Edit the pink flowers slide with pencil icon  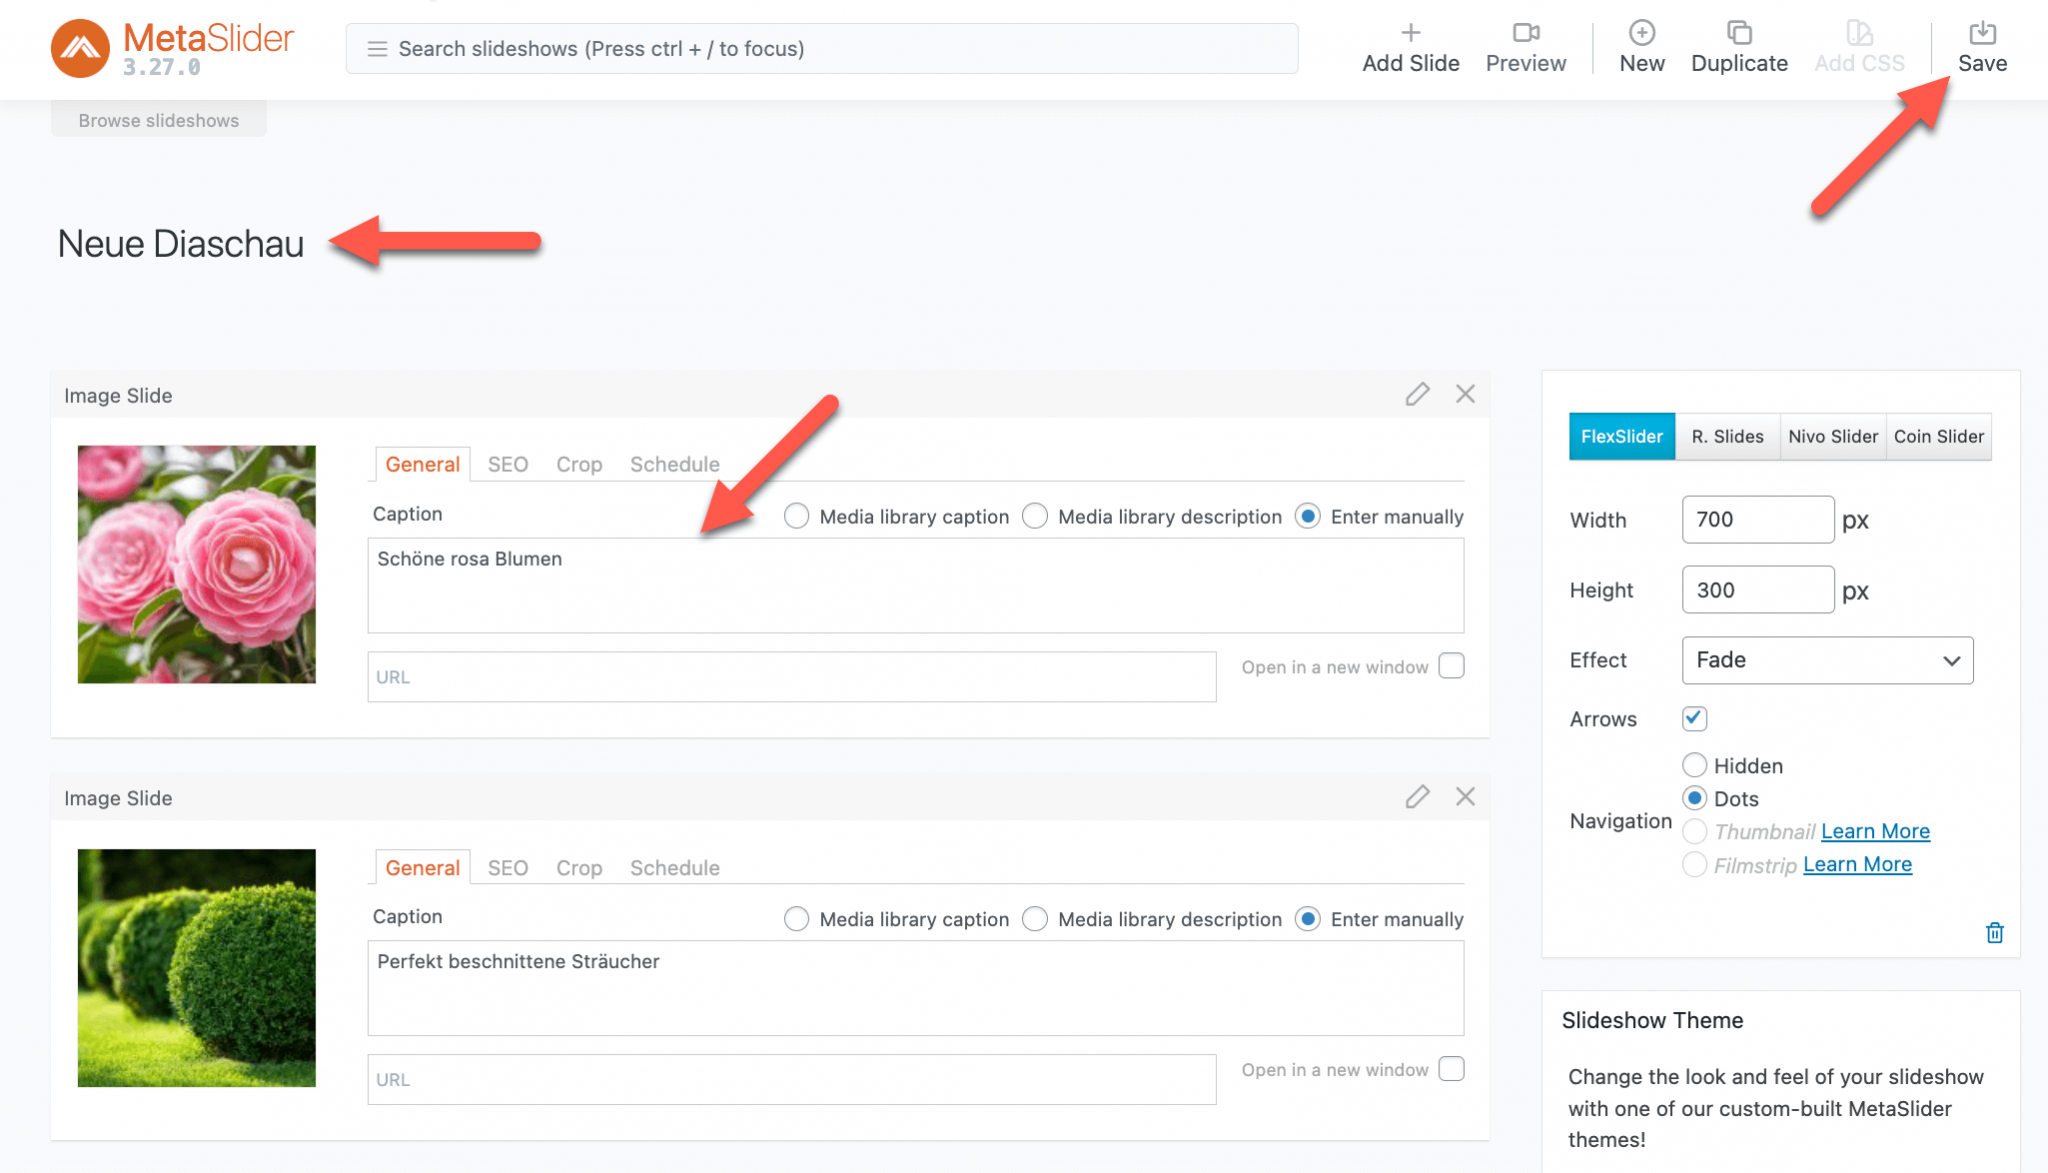(1417, 394)
